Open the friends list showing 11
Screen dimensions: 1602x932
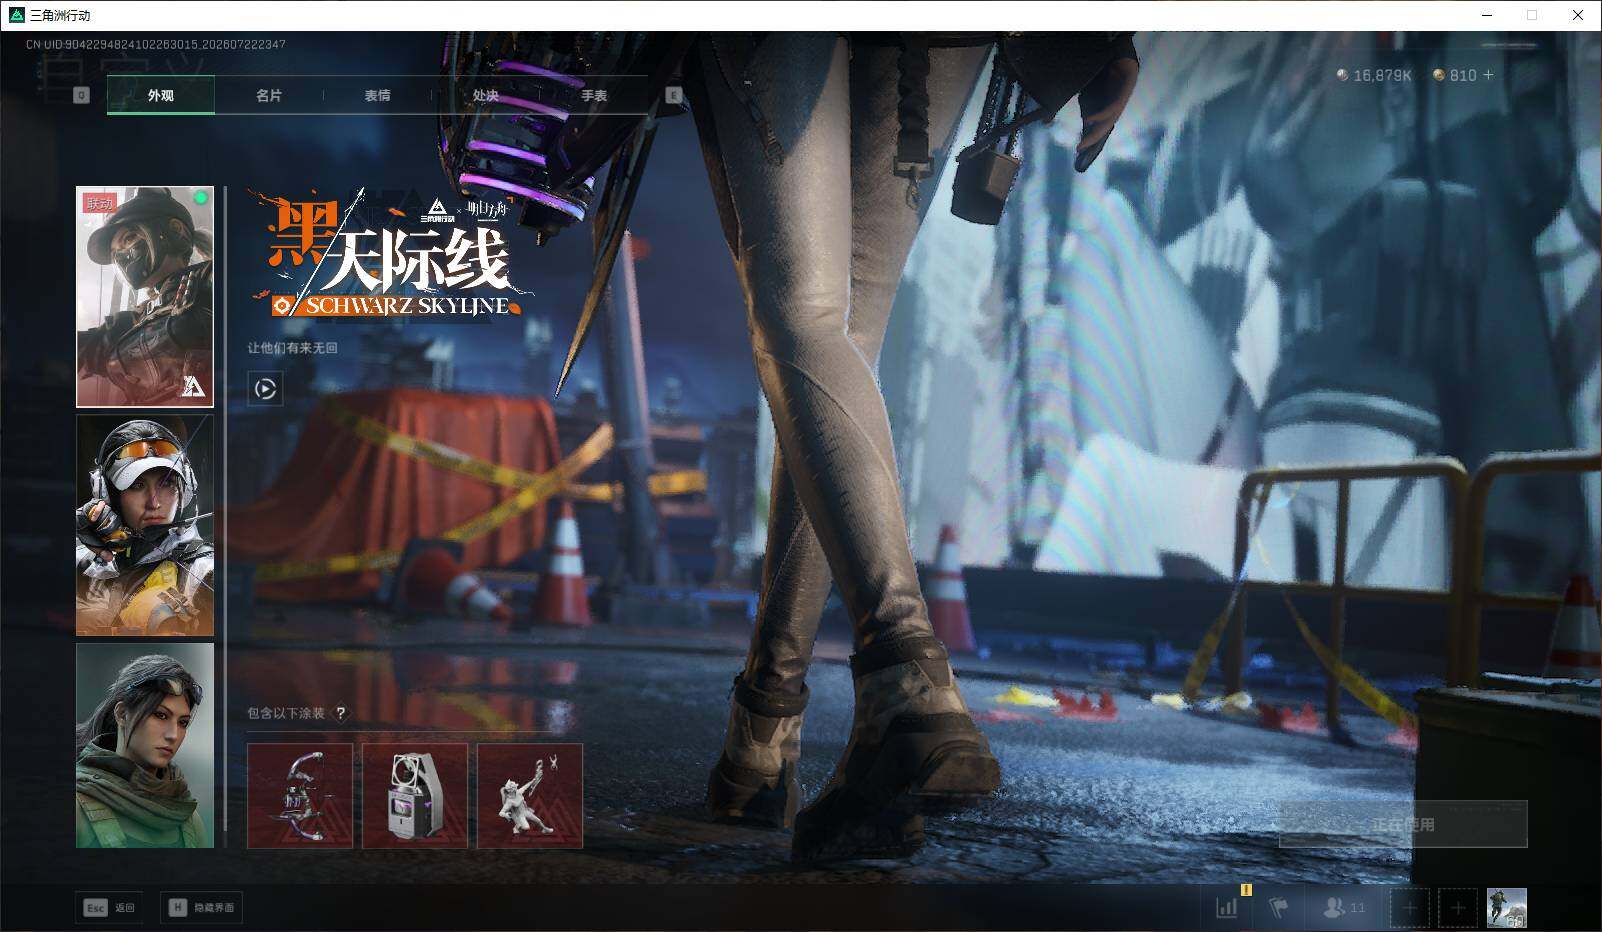coord(1344,908)
